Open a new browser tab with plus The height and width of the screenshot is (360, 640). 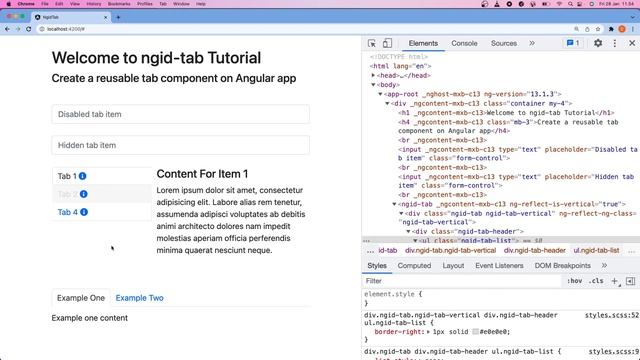pyautogui.click(x=118, y=17)
